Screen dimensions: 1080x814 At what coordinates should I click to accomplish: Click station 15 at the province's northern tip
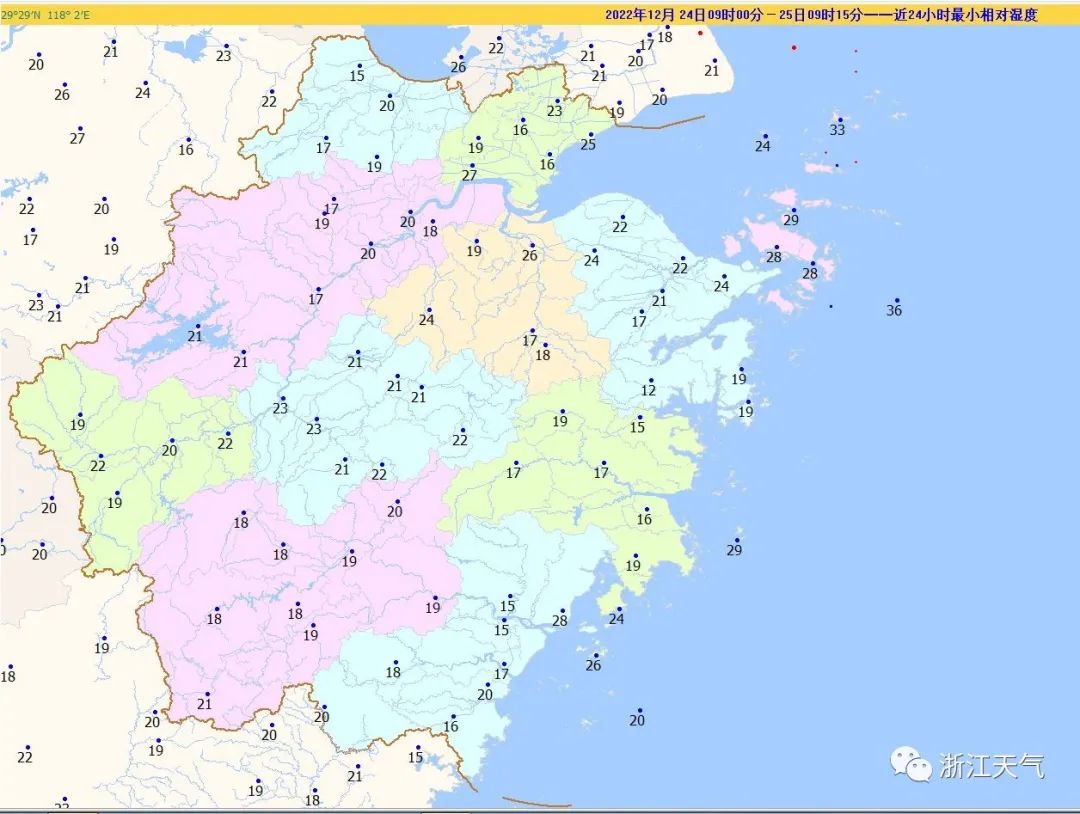click(x=359, y=66)
